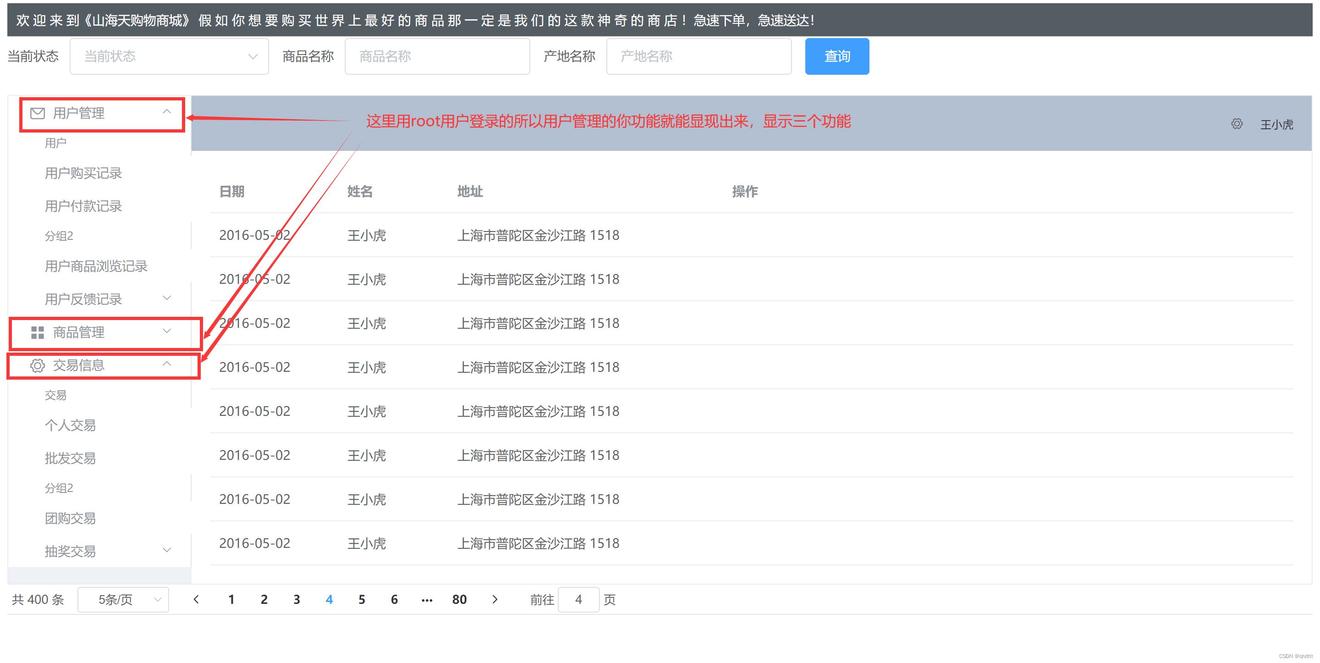Open 批发交易 menu item
This screenshot has height=663, width=1320.
(70, 458)
